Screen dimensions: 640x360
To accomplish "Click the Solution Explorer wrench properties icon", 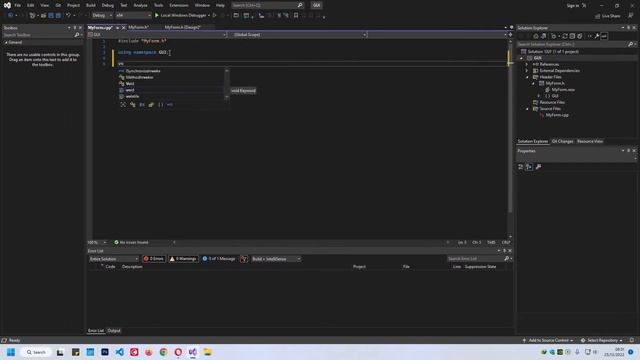I will [597, 36].
